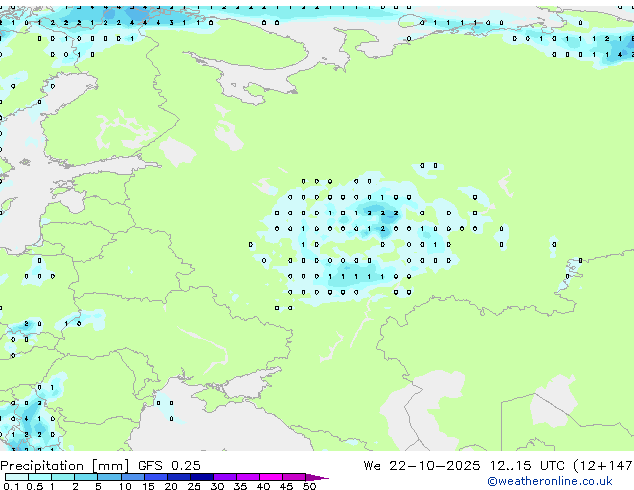Select the legend swatch between 20 and 25
The width and height of the screenshot is (634, 490).
click(179, 477)
